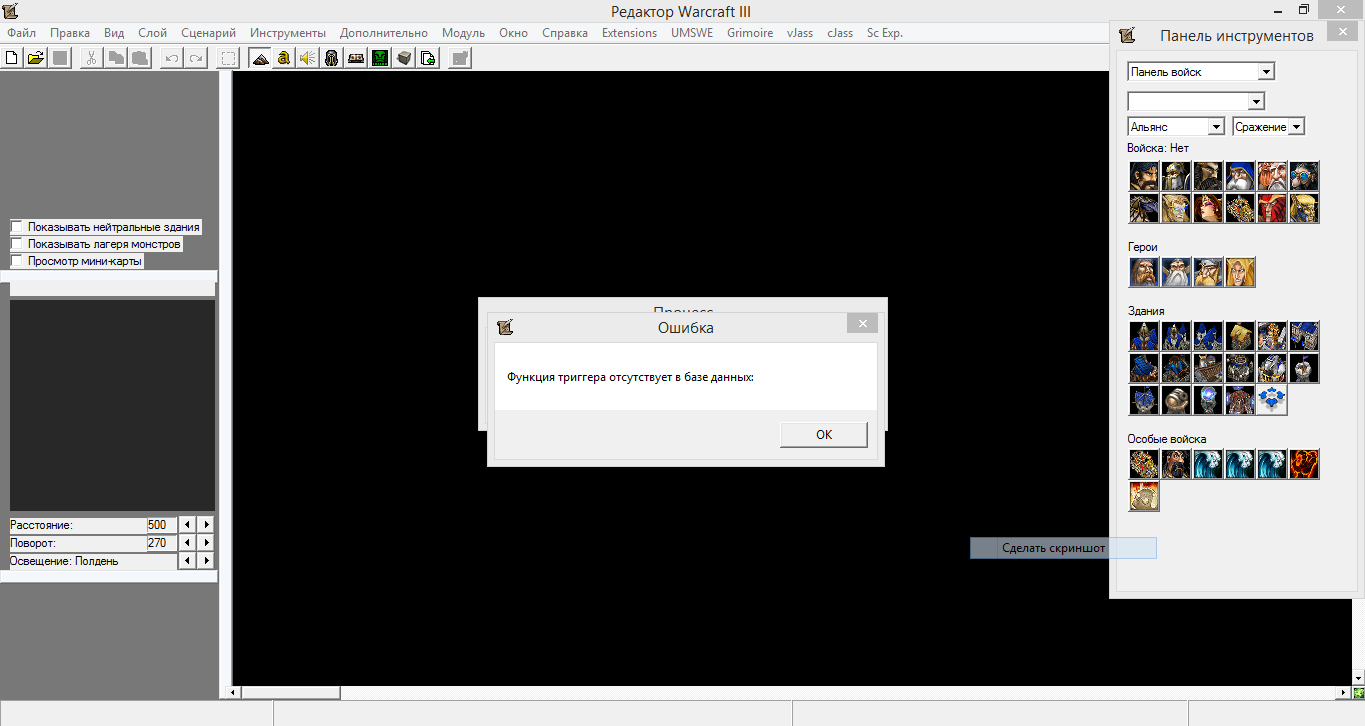Select the Knight unit icon

pyautogui.click(x=1208, y=176)
